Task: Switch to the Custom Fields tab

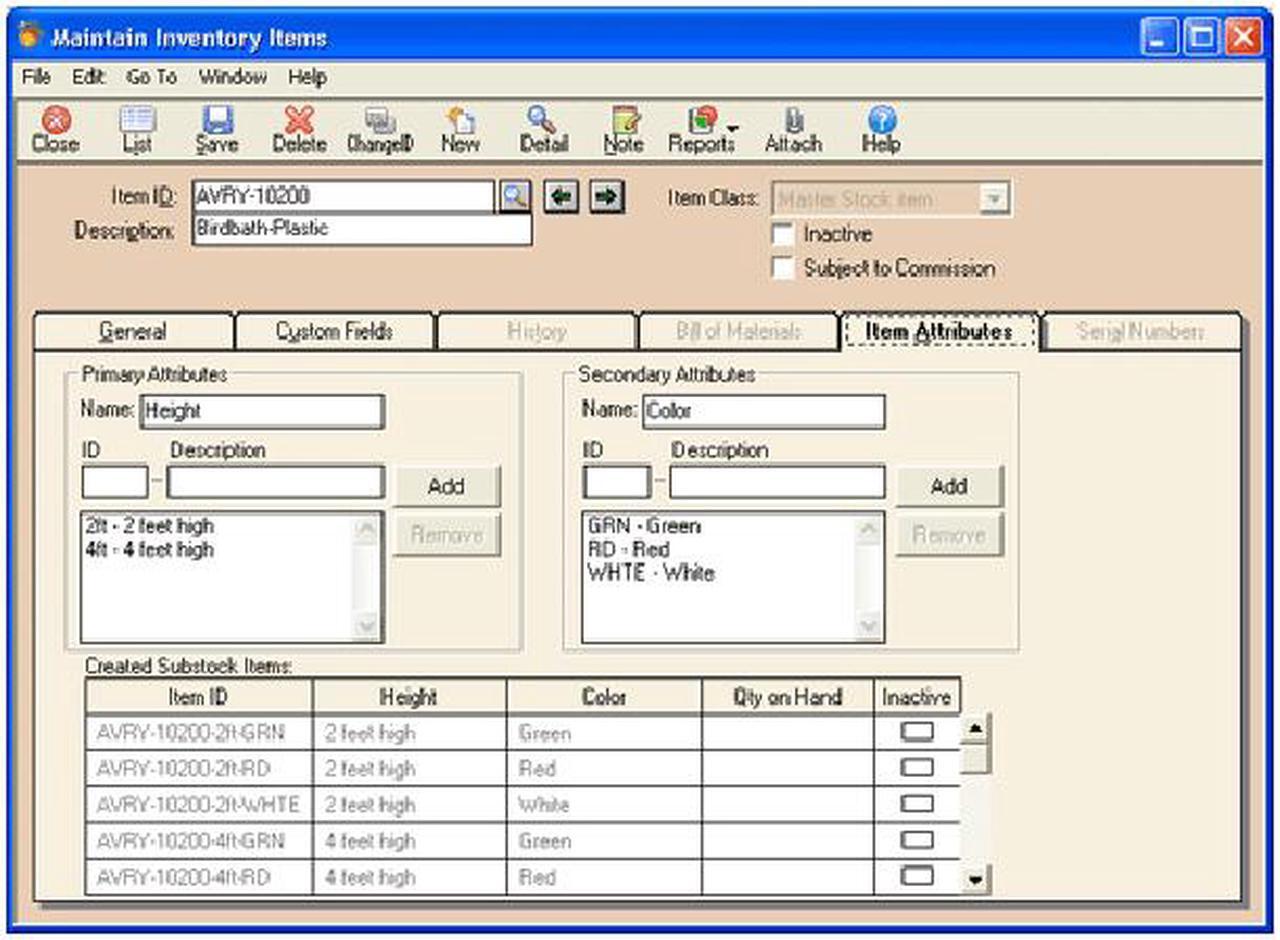Action: tap(334, 332)
